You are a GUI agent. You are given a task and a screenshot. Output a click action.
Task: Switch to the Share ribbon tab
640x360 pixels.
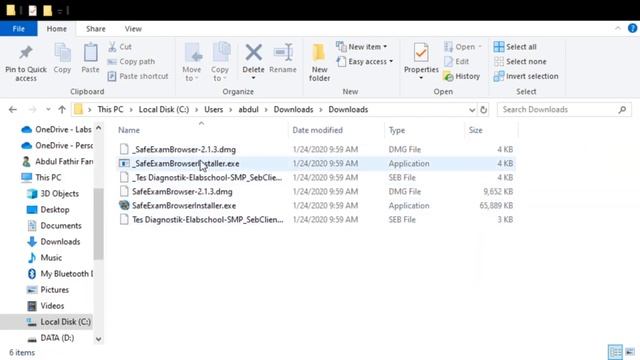pos(96,29)
